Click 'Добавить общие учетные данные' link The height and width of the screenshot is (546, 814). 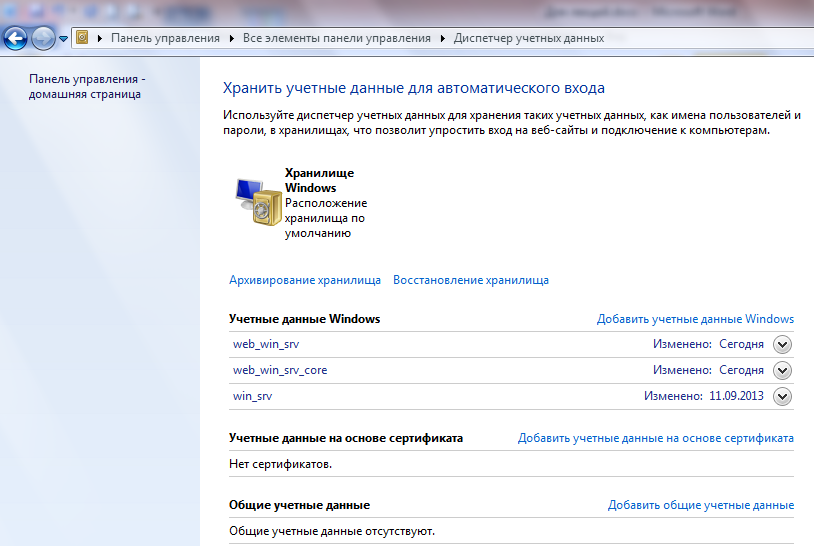(701, 505)
